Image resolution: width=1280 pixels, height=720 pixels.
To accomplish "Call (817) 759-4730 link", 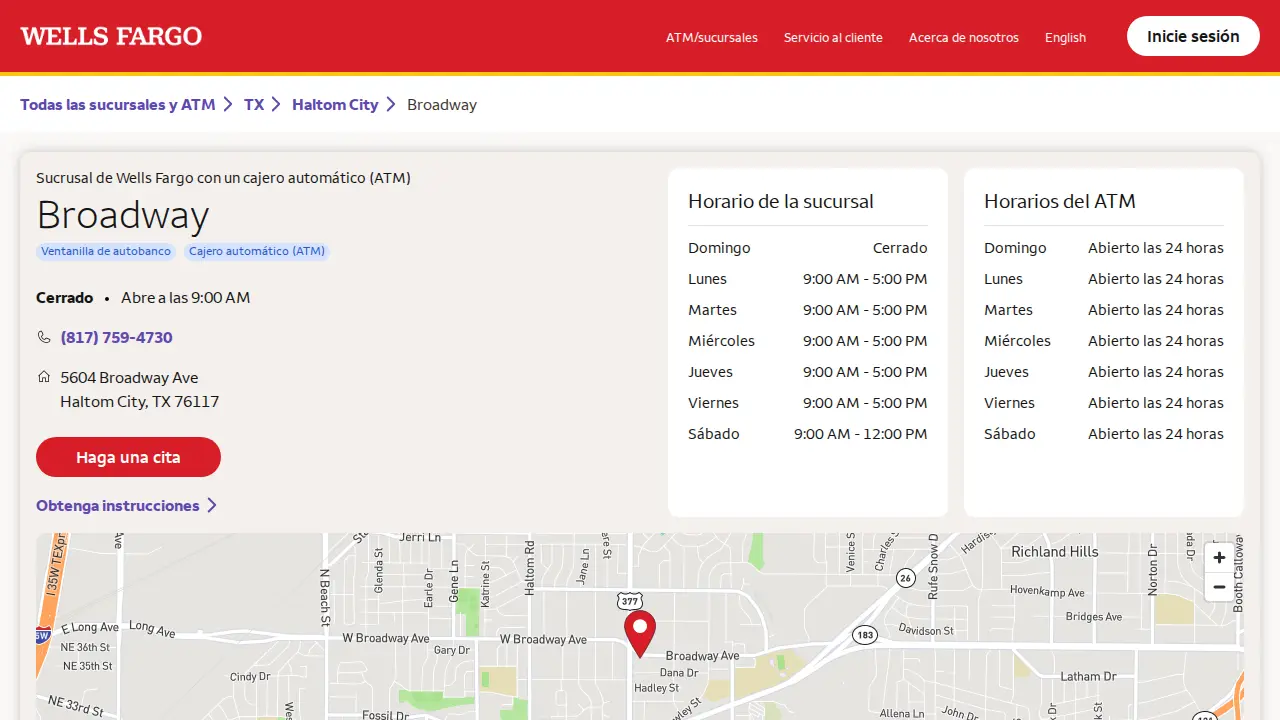I will pos(116,338).
